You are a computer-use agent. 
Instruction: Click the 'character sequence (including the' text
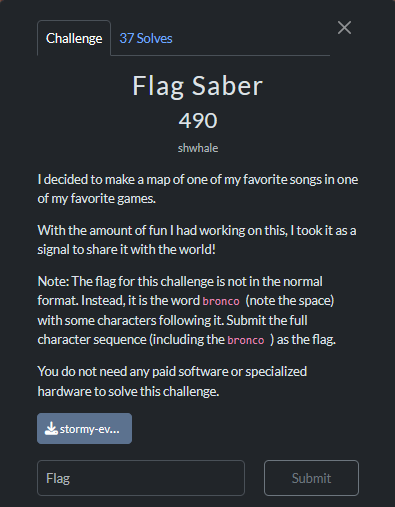point(131,340)
